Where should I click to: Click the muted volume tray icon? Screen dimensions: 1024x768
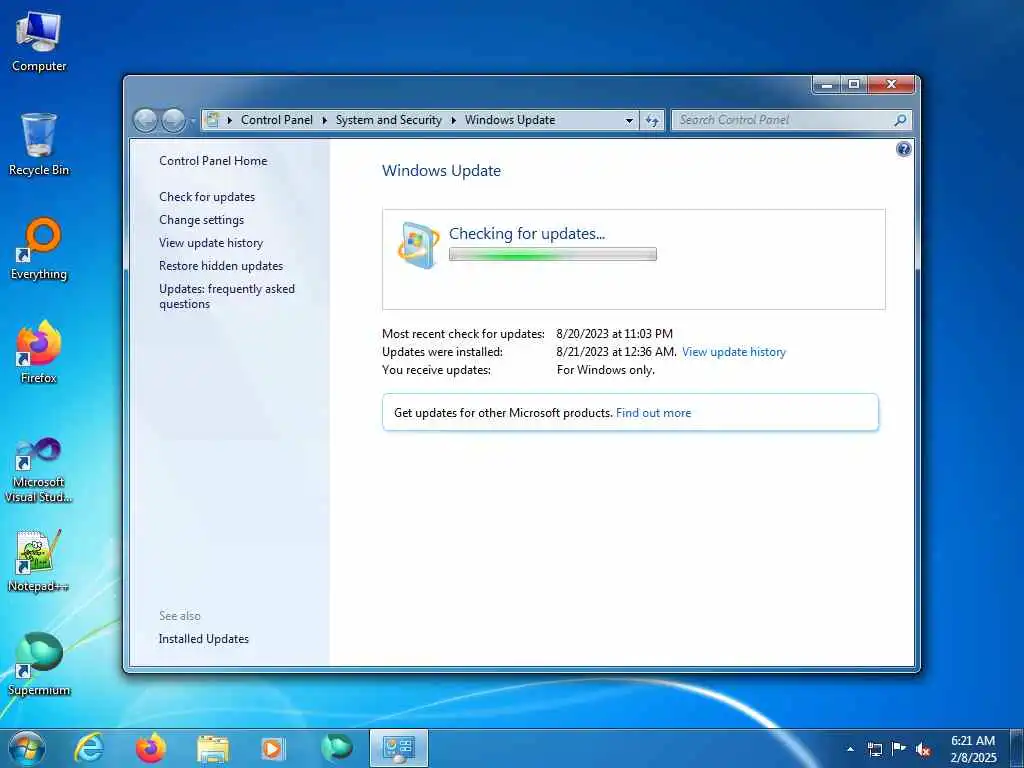(923, 749)
